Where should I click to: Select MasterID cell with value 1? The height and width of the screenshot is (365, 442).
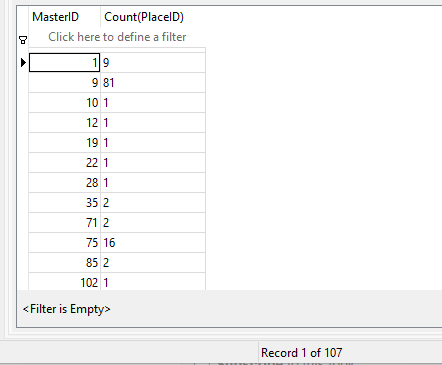pos(64,63)
